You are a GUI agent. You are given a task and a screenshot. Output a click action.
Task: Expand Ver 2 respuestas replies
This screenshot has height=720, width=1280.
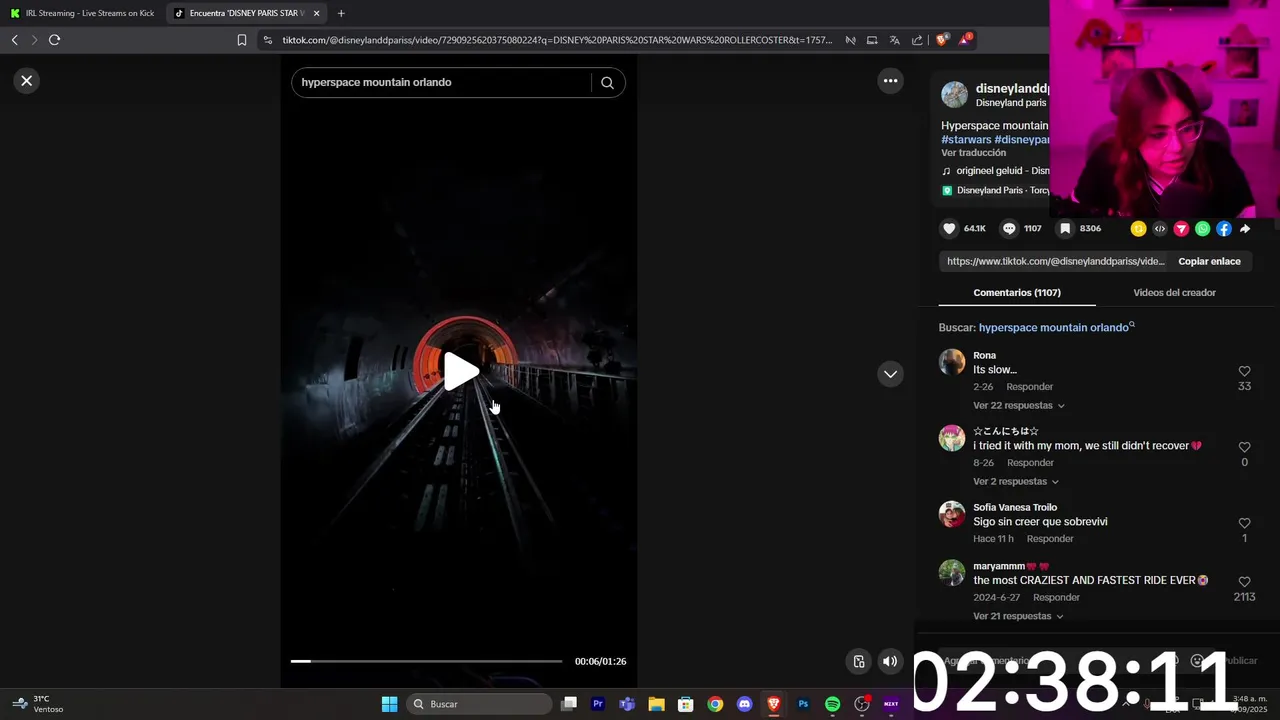click(x=1016, y=481)
